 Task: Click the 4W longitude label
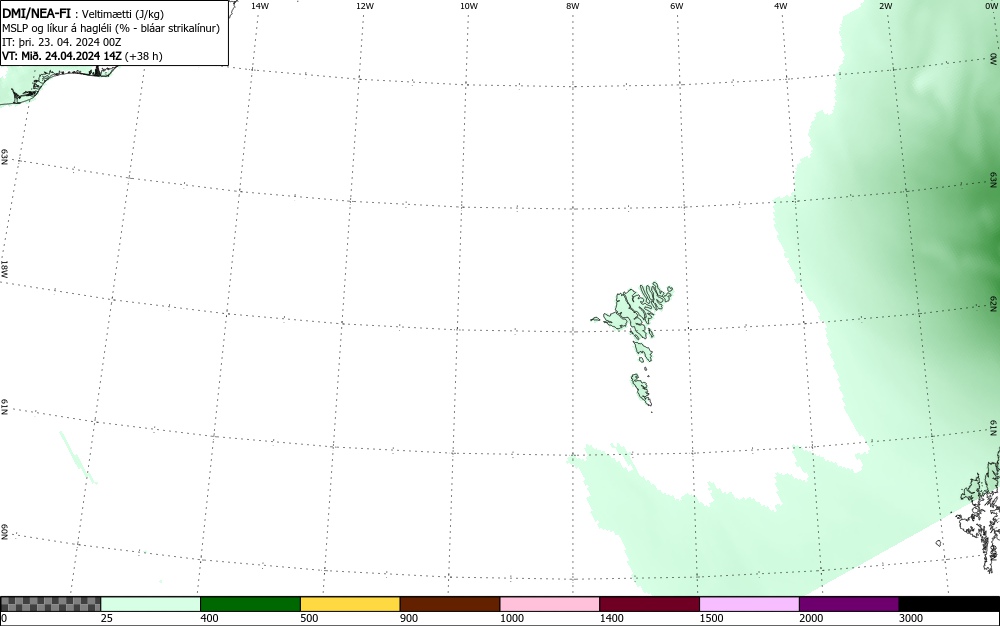(781, 6)
